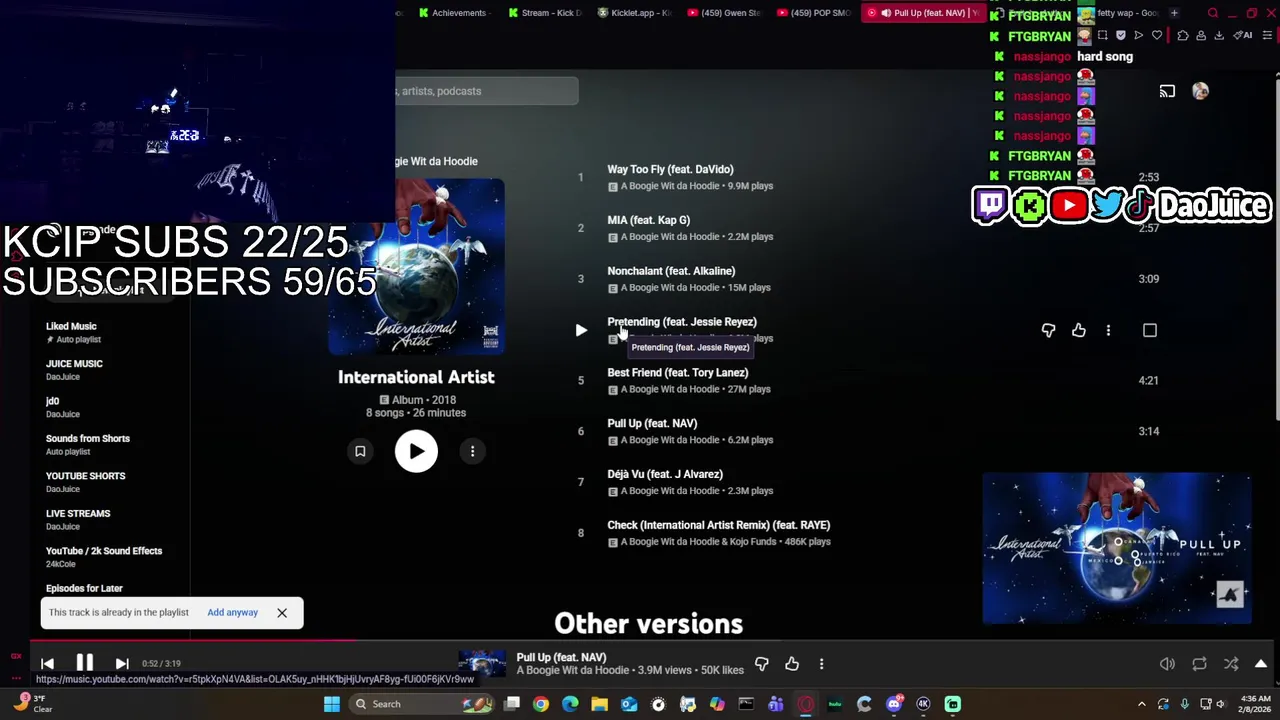Screen dimensions: 1280x720
Task: Pause the playing song
Action: 85,663
